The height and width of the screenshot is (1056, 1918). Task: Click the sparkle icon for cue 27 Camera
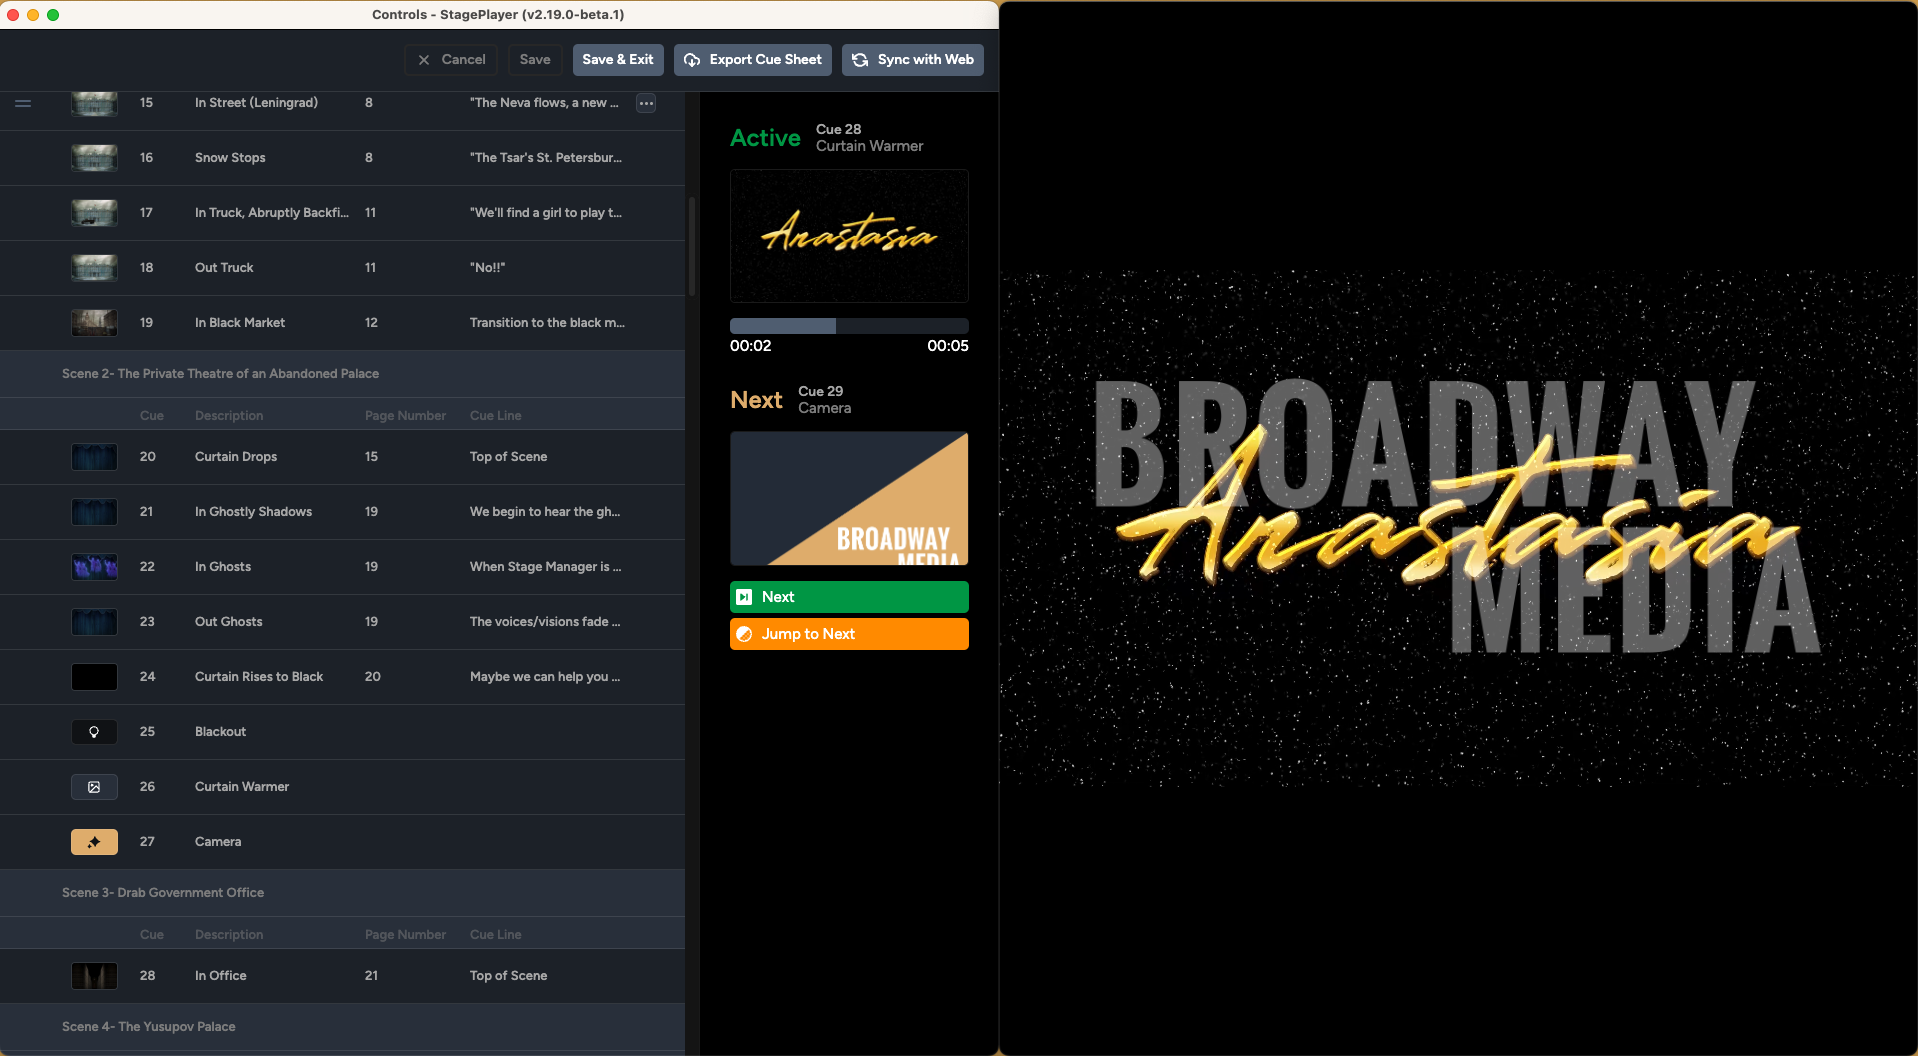(x=94, y=842)
